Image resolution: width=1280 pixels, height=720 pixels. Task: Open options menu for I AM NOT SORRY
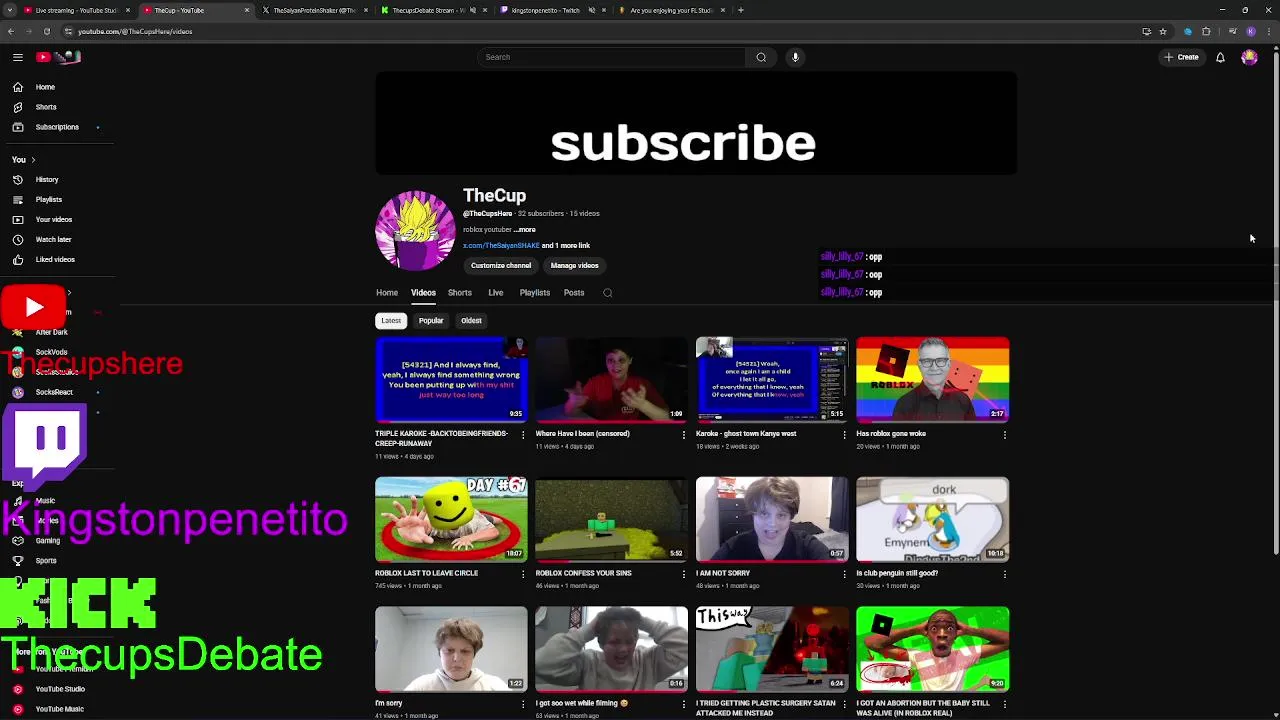[x=844, y=575]
